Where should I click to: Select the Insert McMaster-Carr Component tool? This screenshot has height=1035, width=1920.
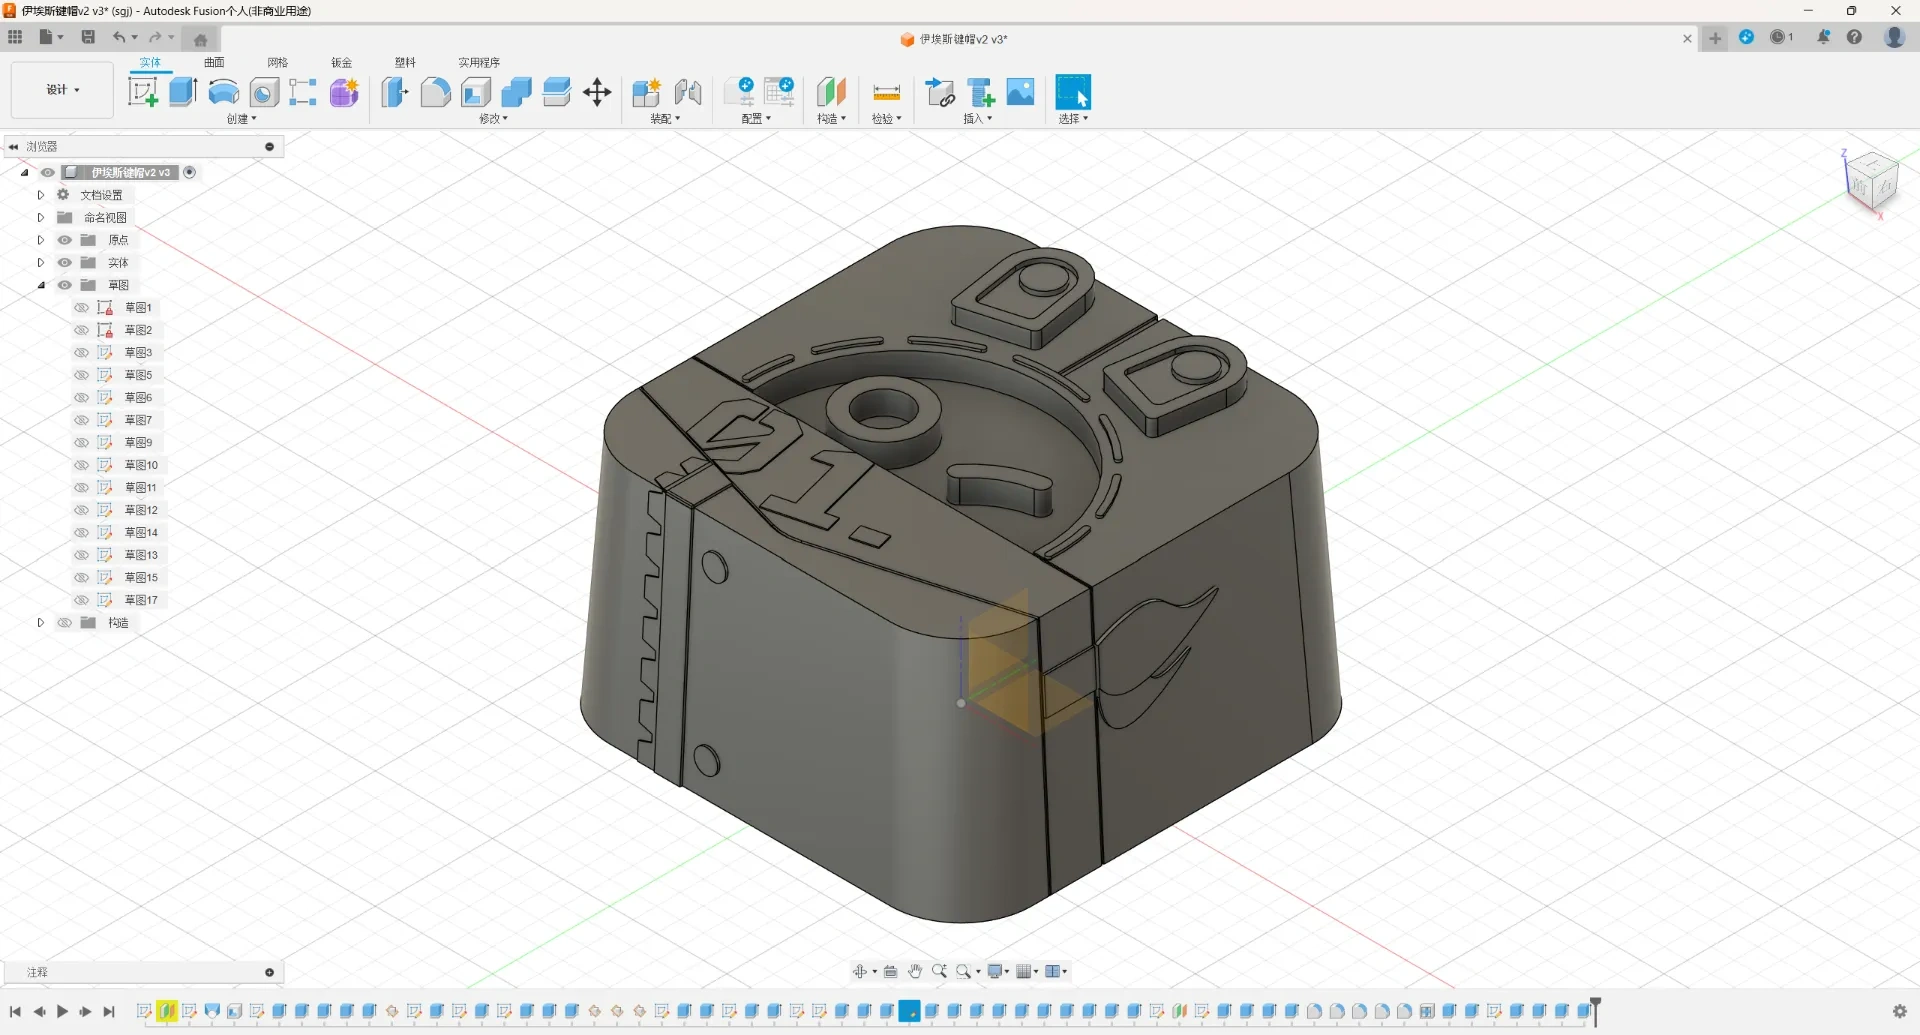981,92
